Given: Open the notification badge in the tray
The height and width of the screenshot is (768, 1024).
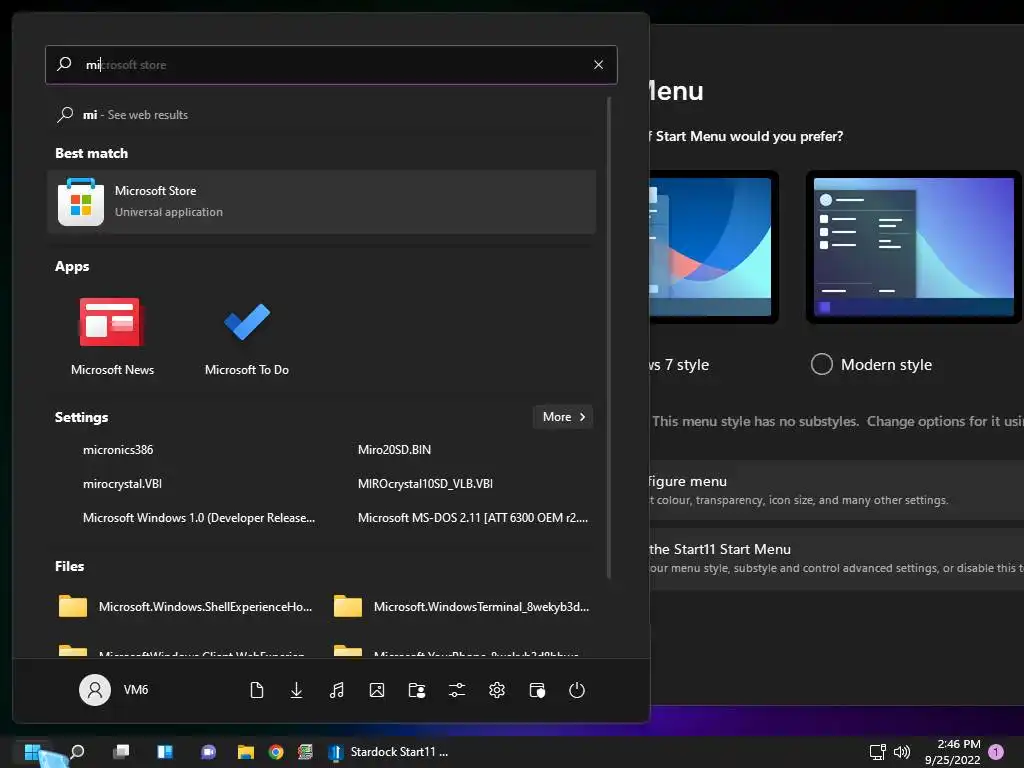Looking at the screenshot, I should (996, 752).
